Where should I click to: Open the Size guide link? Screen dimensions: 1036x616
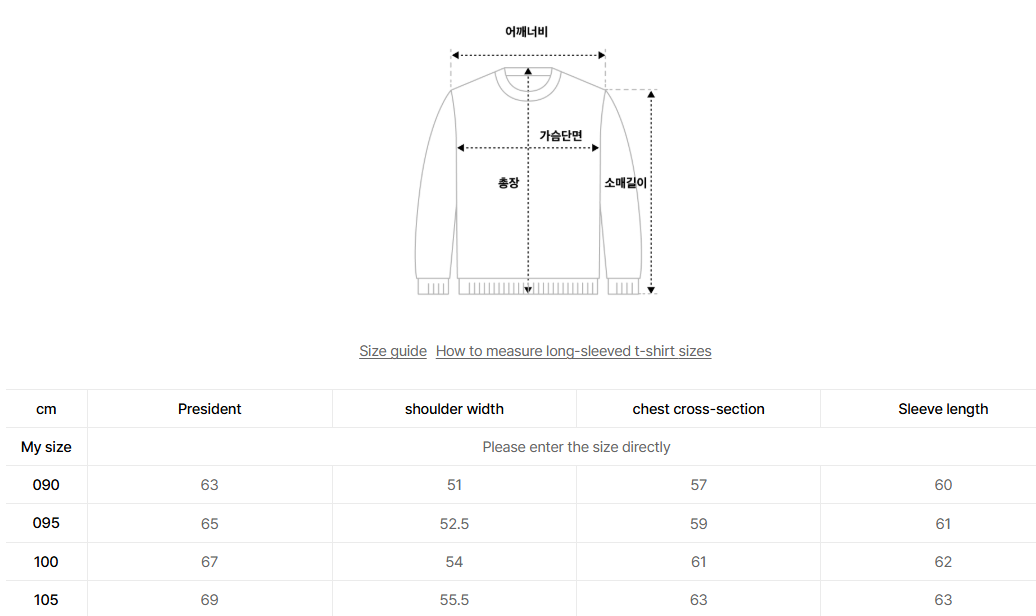pyautogui.click(x=393, y=351)
